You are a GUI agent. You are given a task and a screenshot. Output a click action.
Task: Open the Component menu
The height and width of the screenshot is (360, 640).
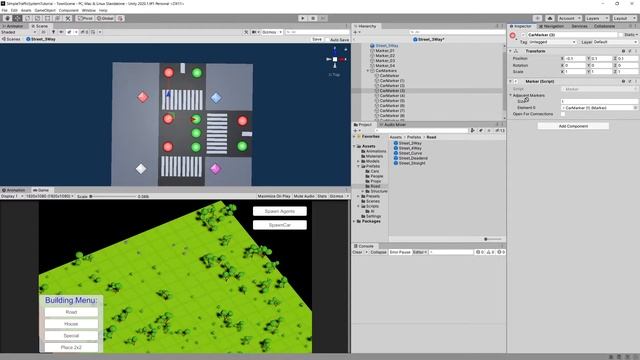pyautogui.click(x=69, y=10)
